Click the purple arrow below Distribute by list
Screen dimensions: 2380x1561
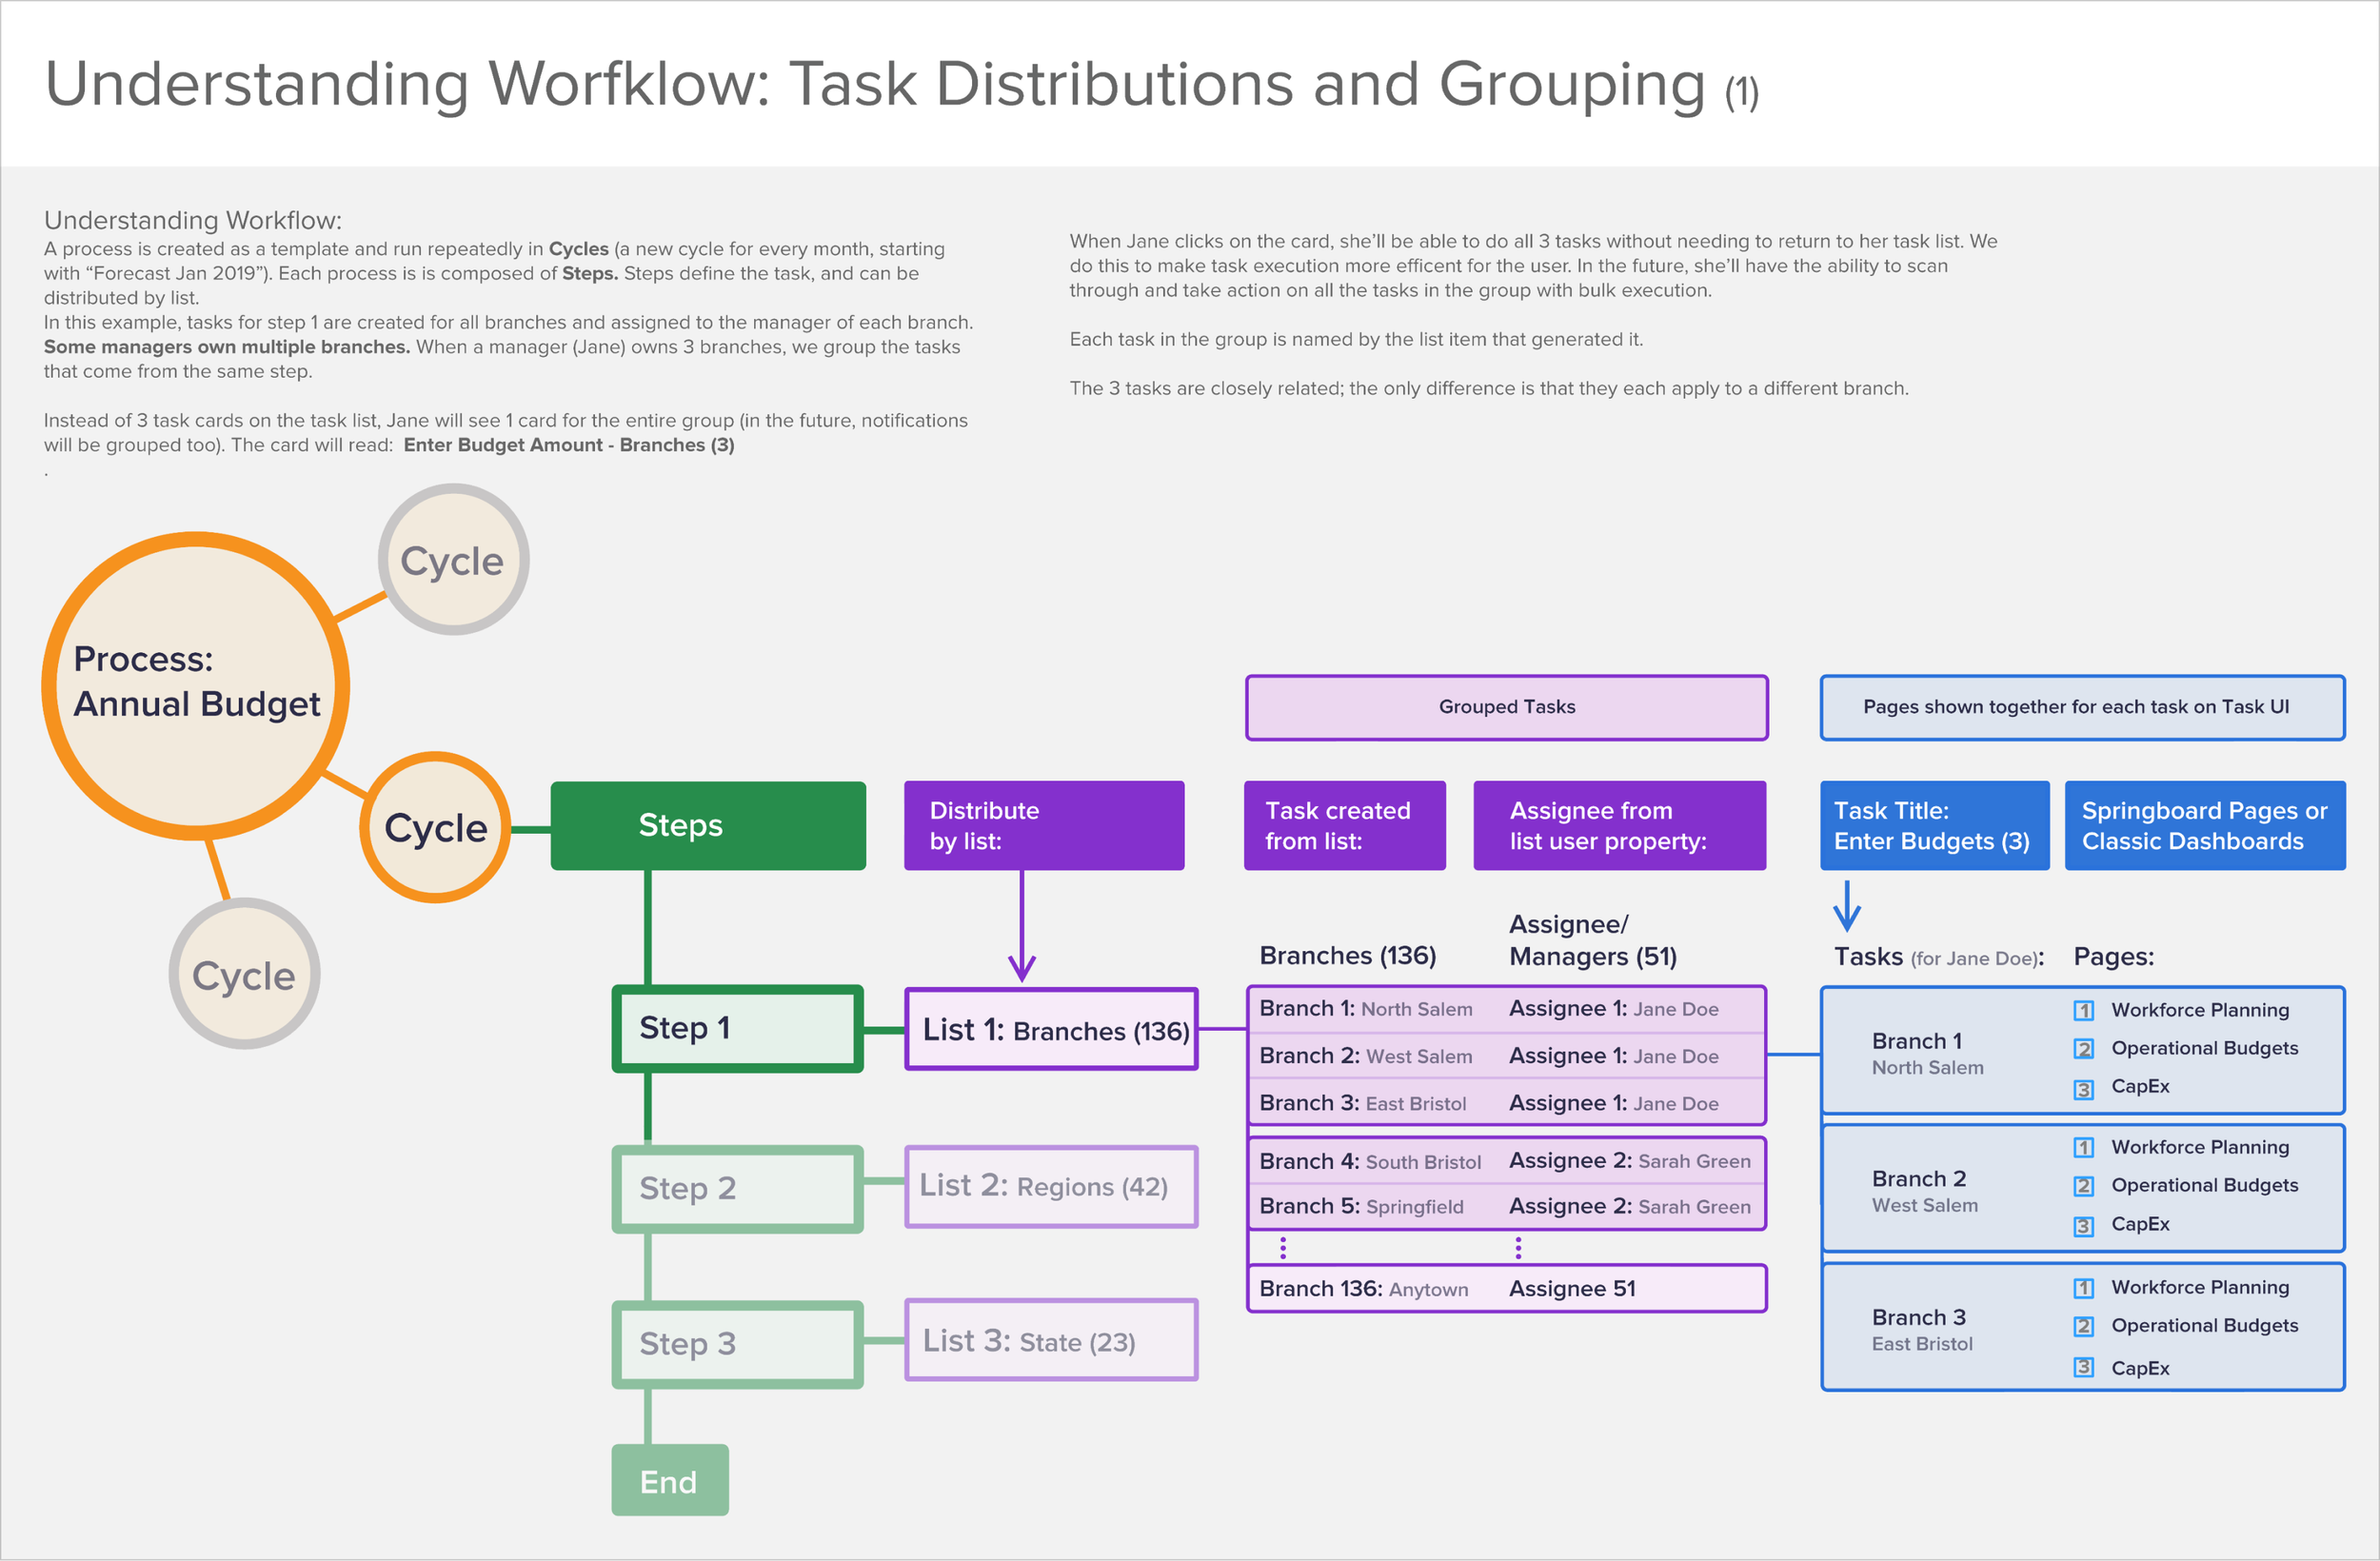[x=1021, y=927]
